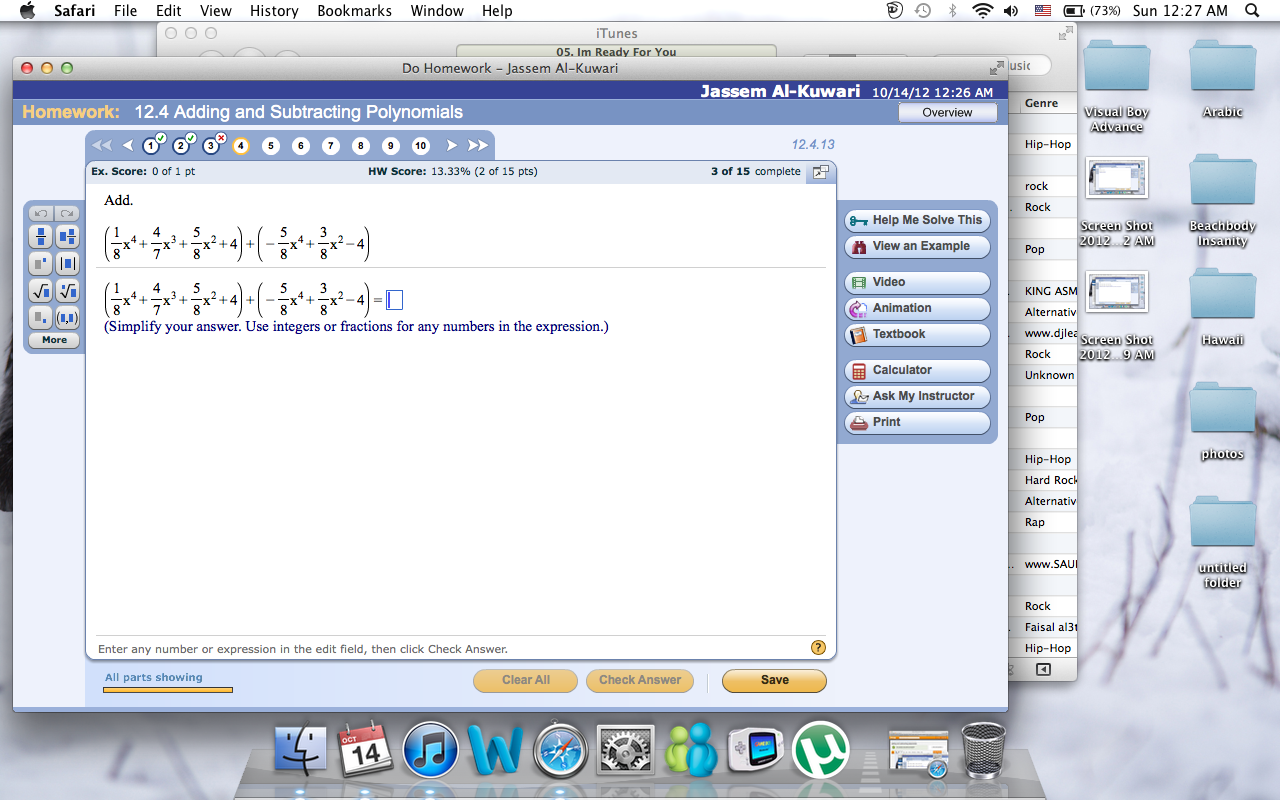The image size is (1280, 800).
Task: Open View an Example
Action: click(917, 246)
